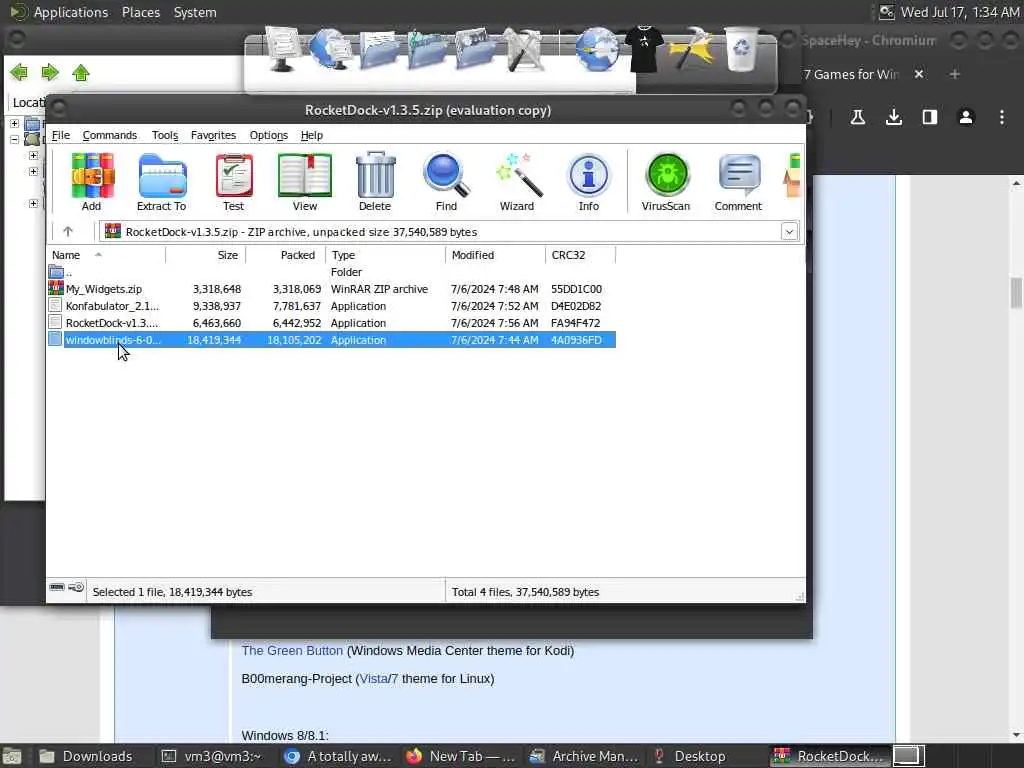Switch to vm3@vm3 terminal in taskbar

tap(212, 756)
